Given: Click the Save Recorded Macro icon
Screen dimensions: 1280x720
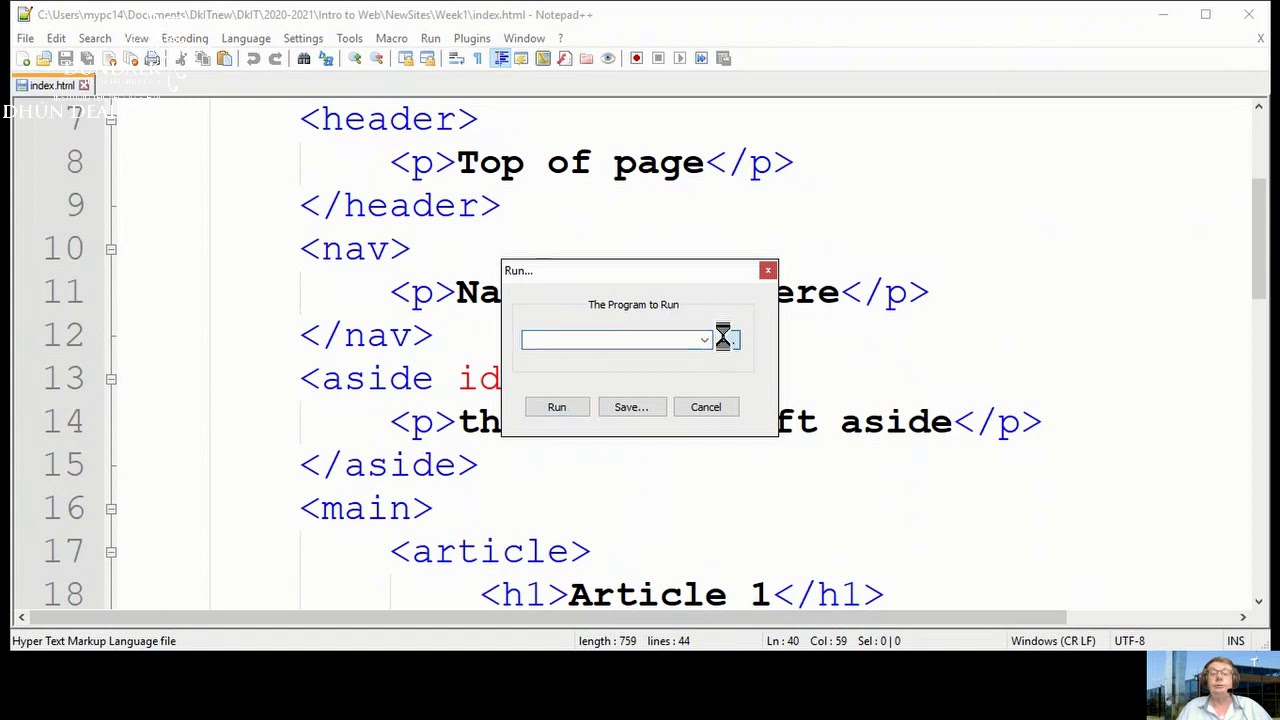Looking at the screenshot, I should pyautogui.click(x=724, y=59).
